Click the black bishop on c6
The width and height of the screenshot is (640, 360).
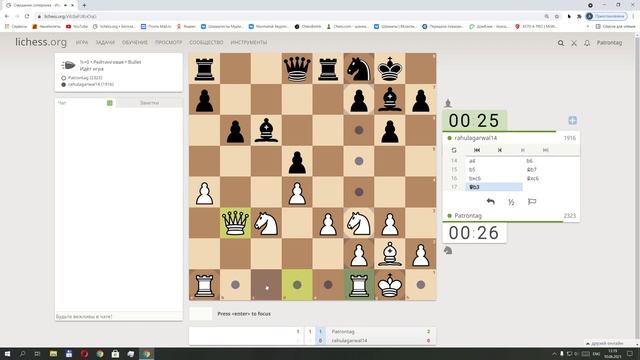point(266,130)
